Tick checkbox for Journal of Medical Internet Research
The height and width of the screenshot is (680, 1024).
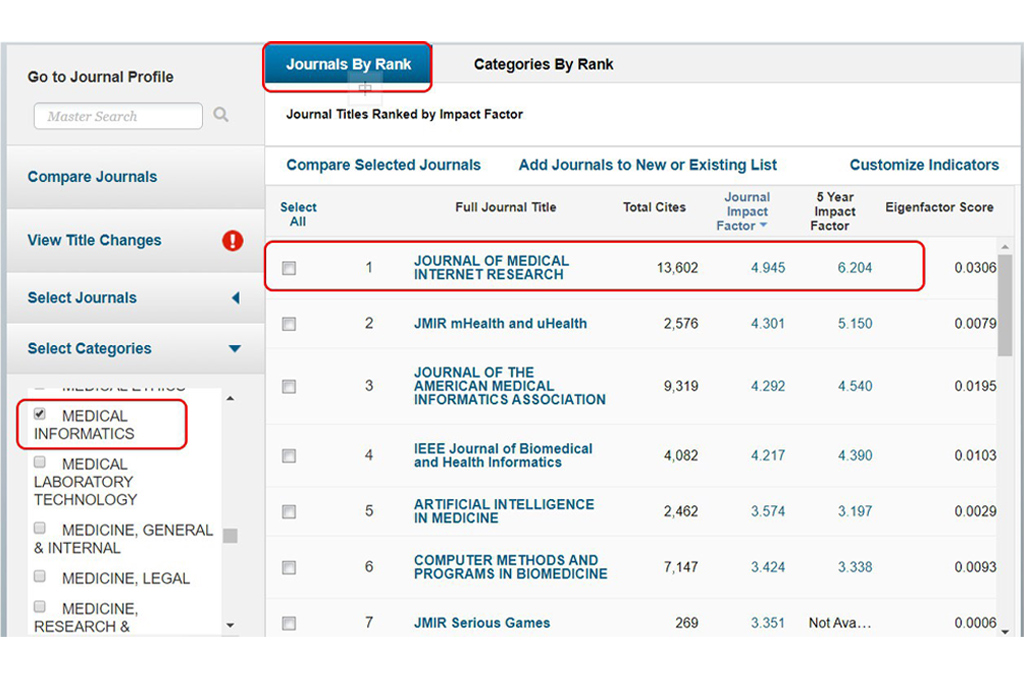(x=289, y=268)
